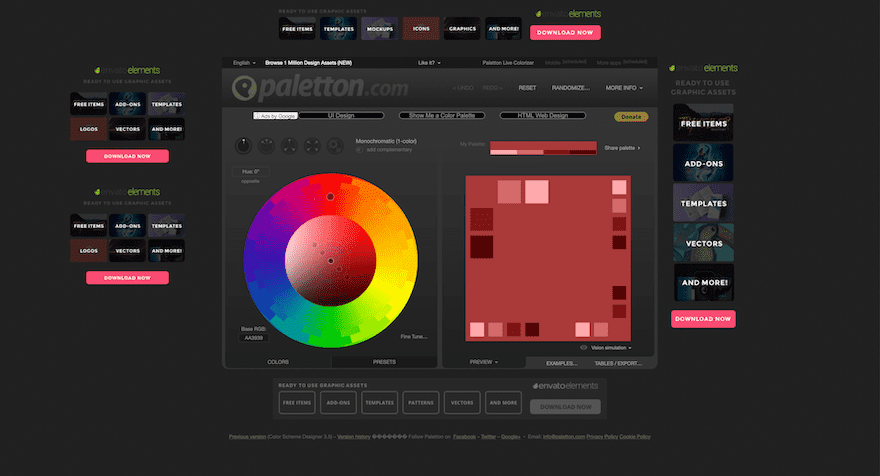Open Mockups tile in top banner

pos(379,29)
